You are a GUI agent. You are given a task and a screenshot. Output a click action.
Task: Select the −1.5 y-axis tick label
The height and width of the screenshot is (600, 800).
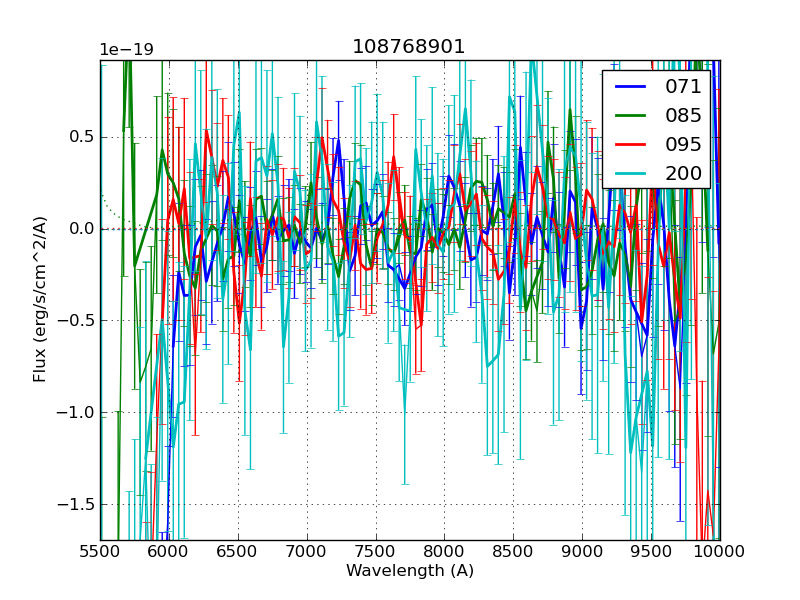click(x=74, y=505)
